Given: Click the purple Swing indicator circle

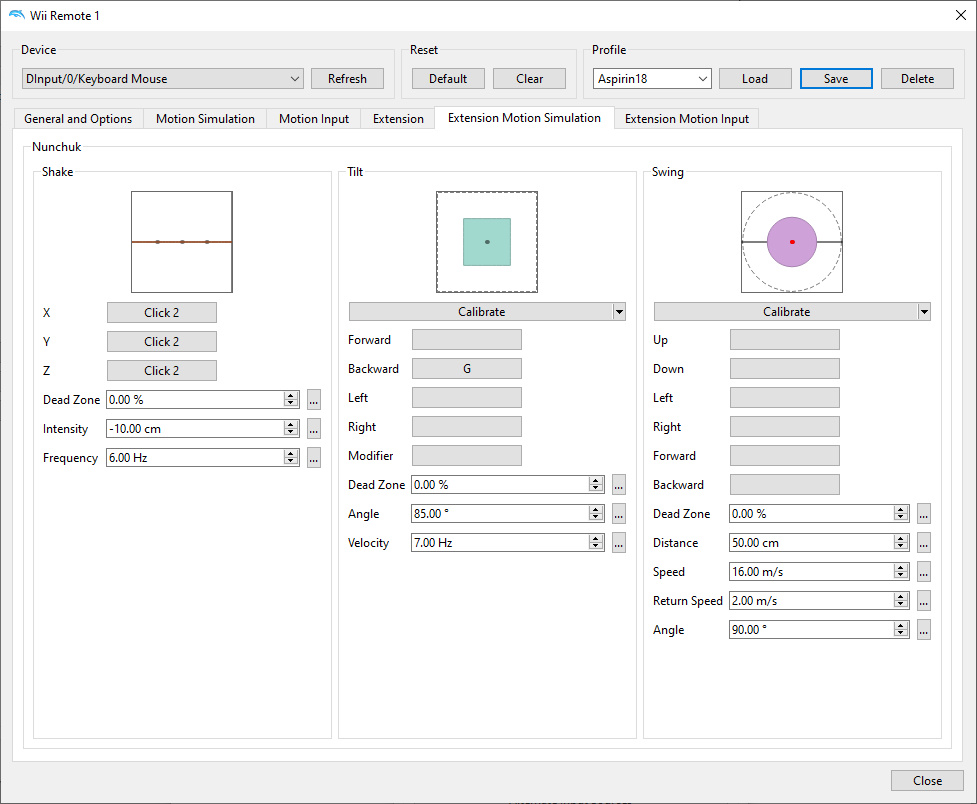Looking at the screenshot, I should tap(792, 242).
